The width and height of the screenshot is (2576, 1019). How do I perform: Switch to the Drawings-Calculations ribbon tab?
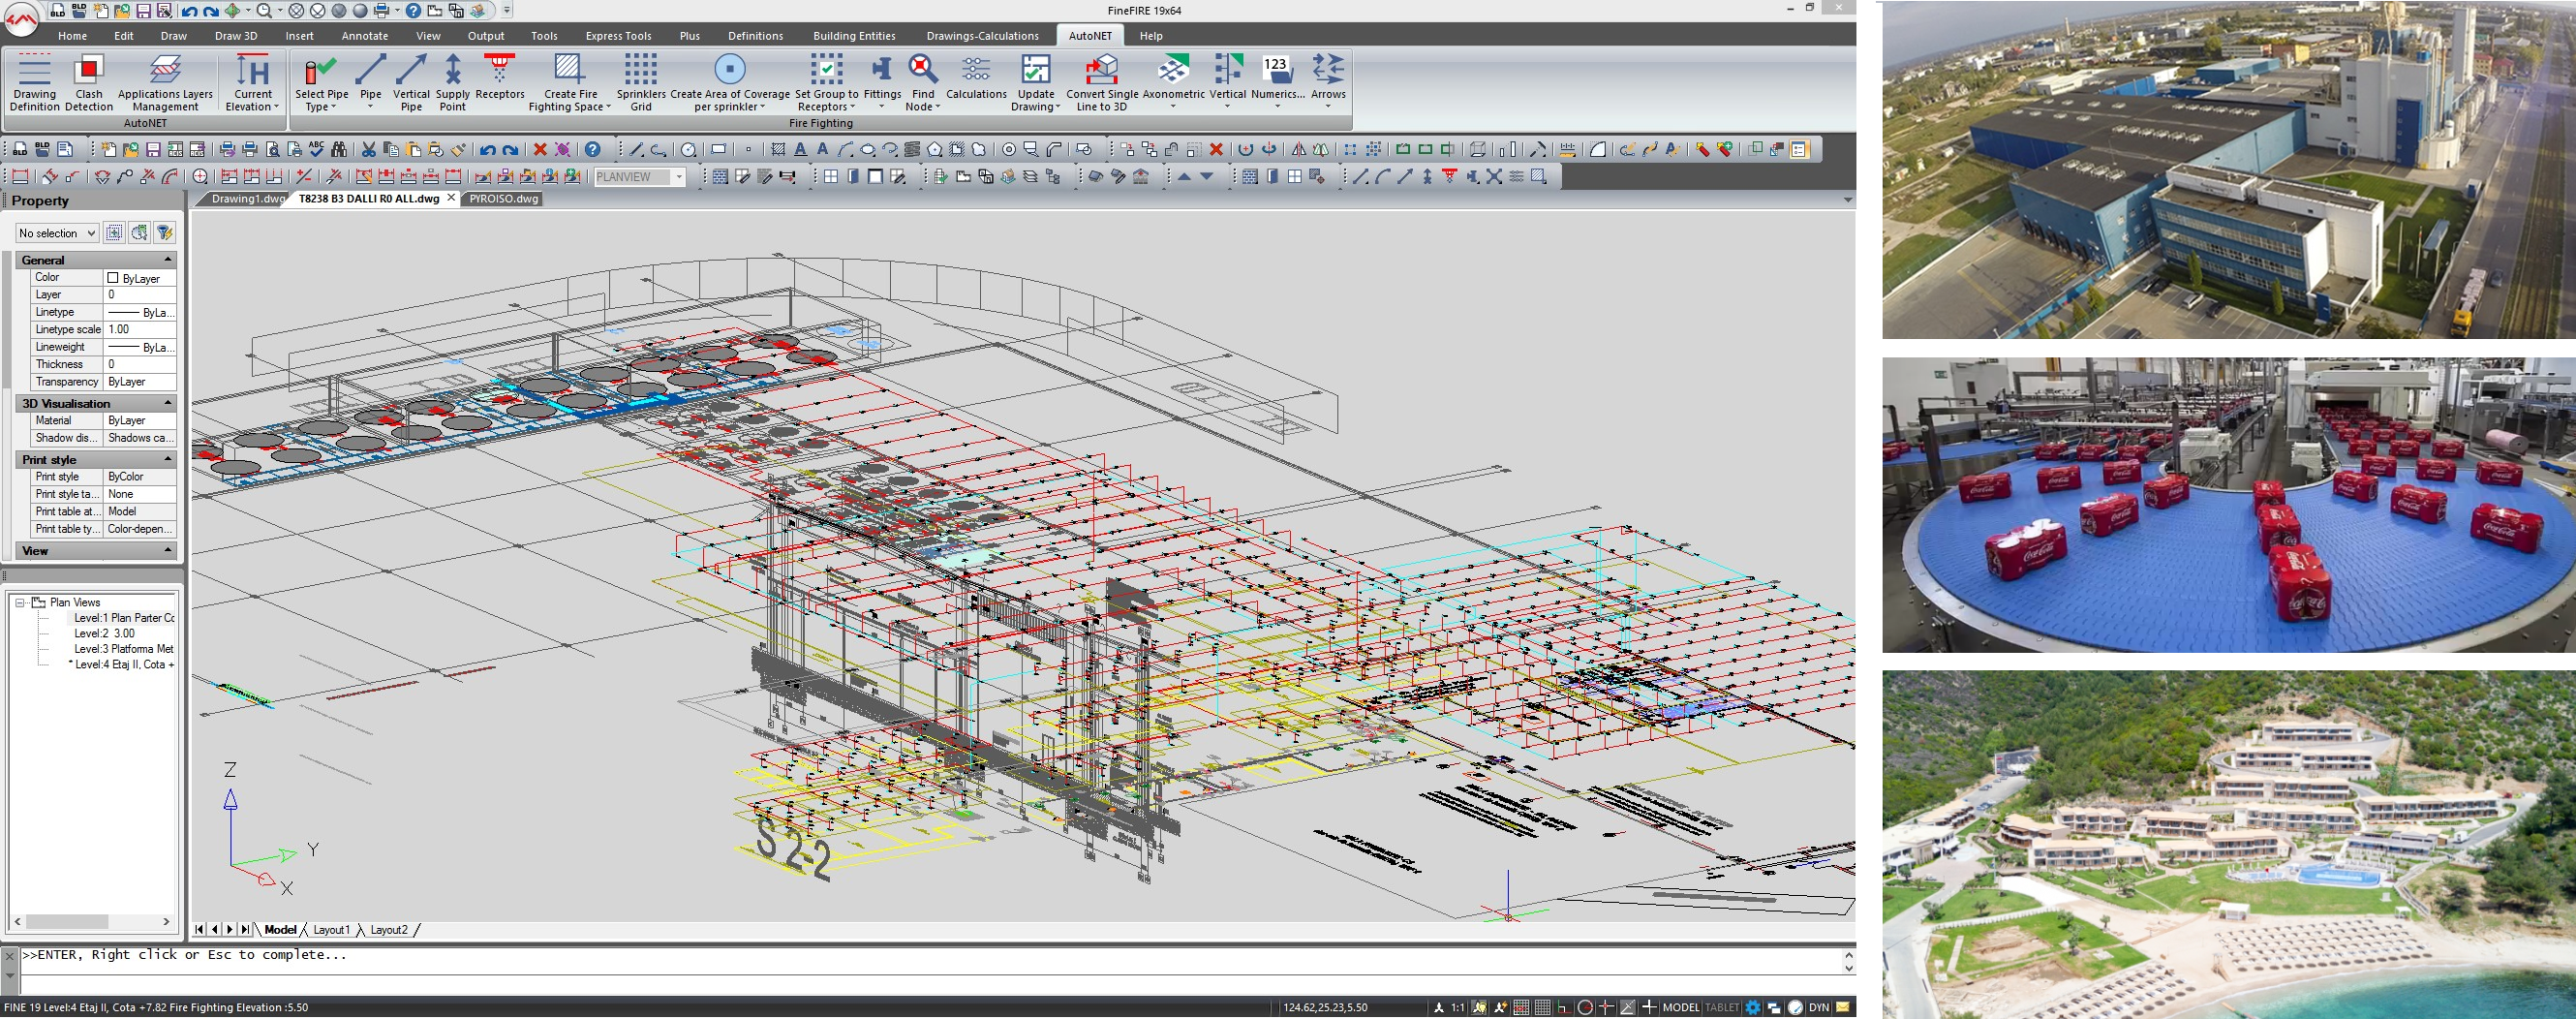[983, 35]
